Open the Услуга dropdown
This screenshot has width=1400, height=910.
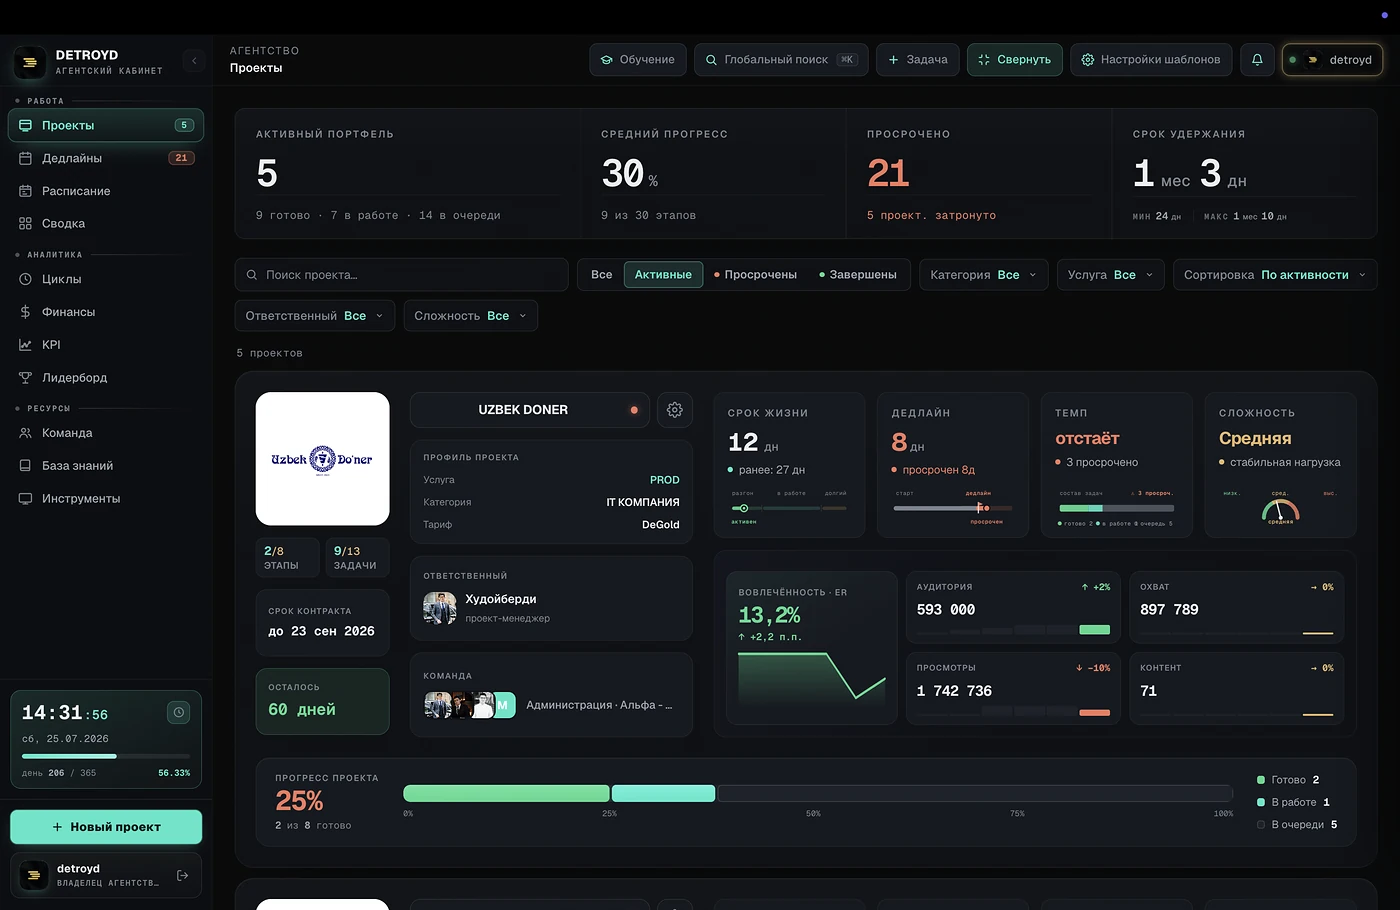(x=1110, y=275)
